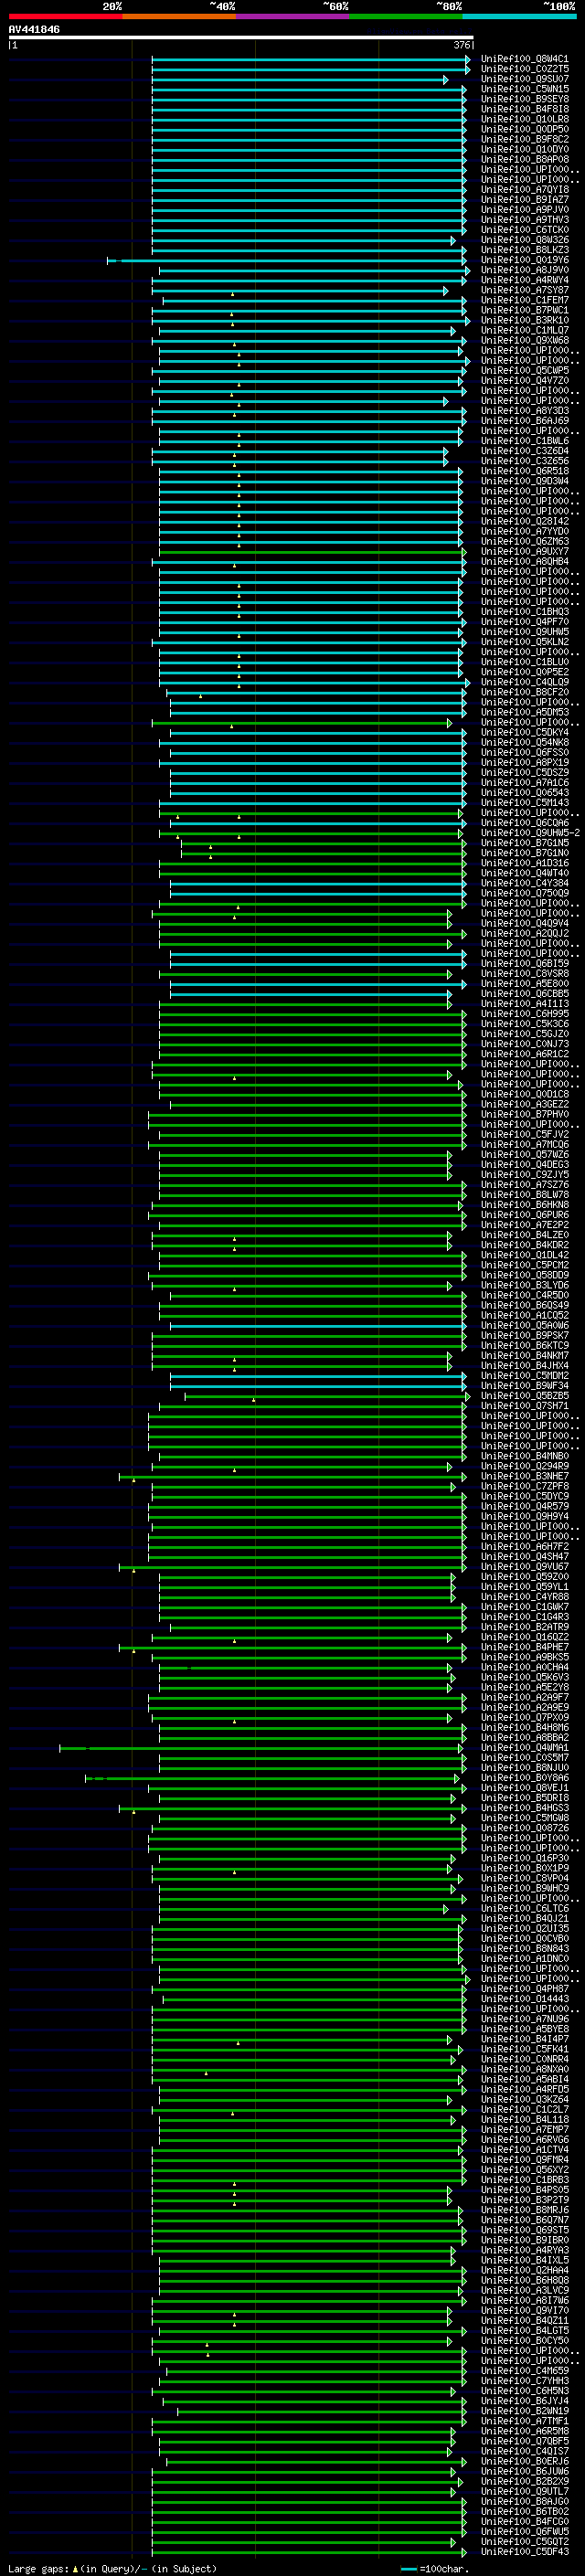
Task: Select the UniRef100_B9IAZ7 label
Action: point(524,200)
